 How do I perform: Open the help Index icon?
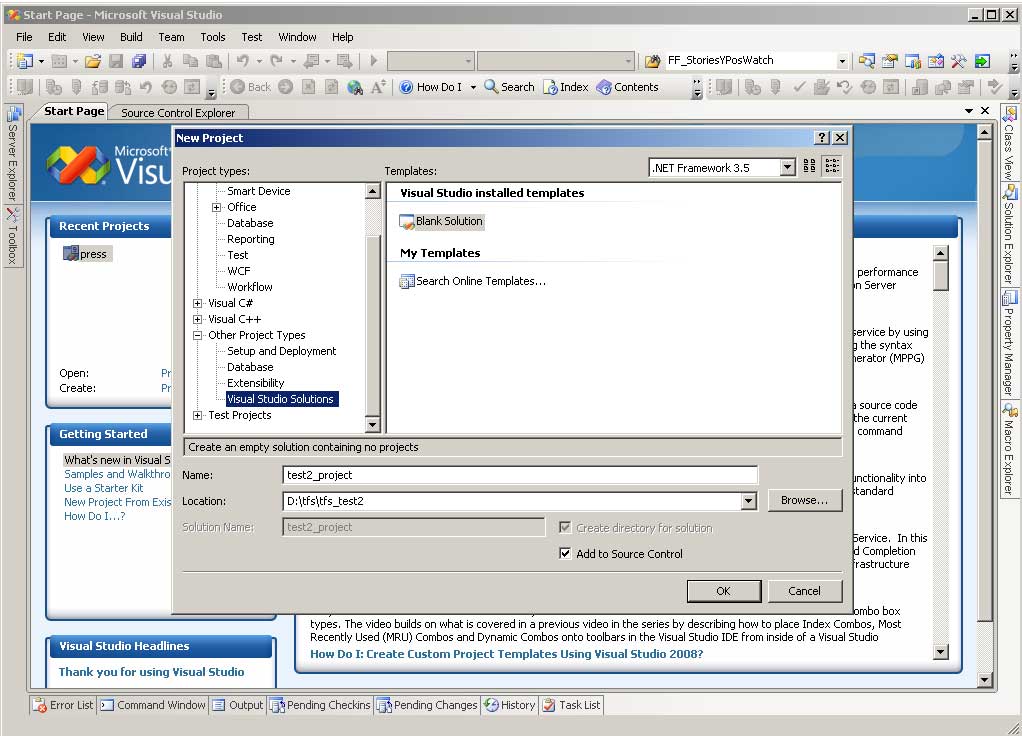click(551, 87)
